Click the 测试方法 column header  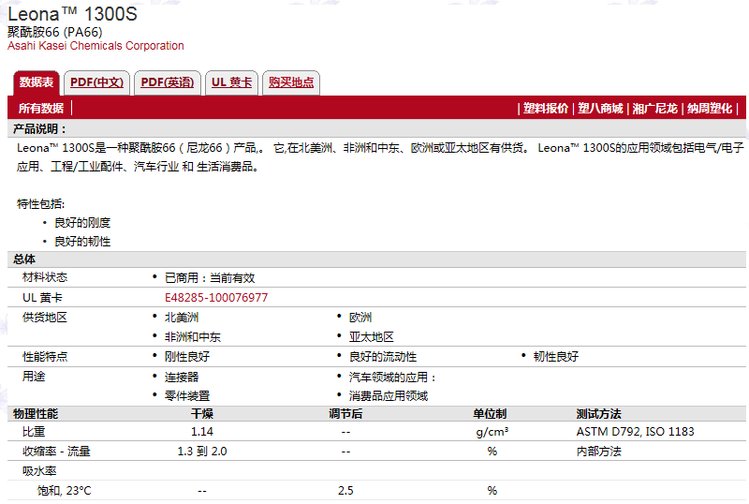(599, 414)
